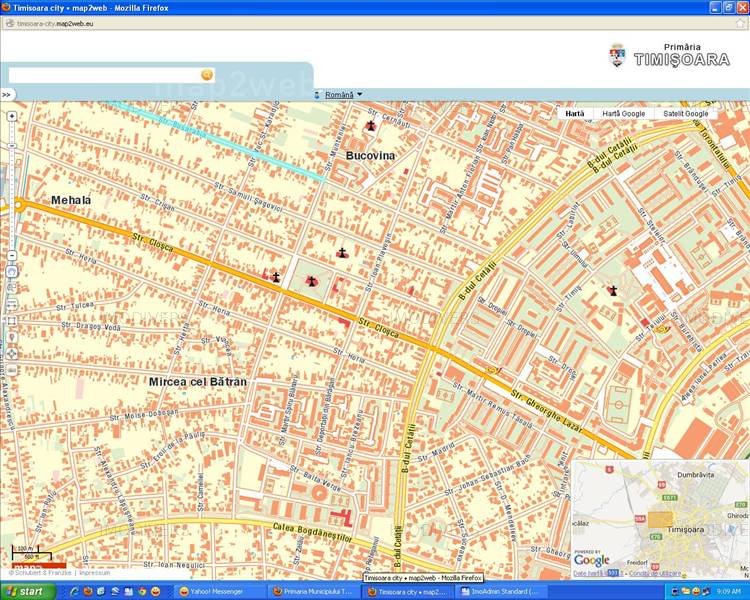The height and width of the screenshot is (600, 750).
Task: Expand the left sidebar panel
Action: tap(6, 95)
